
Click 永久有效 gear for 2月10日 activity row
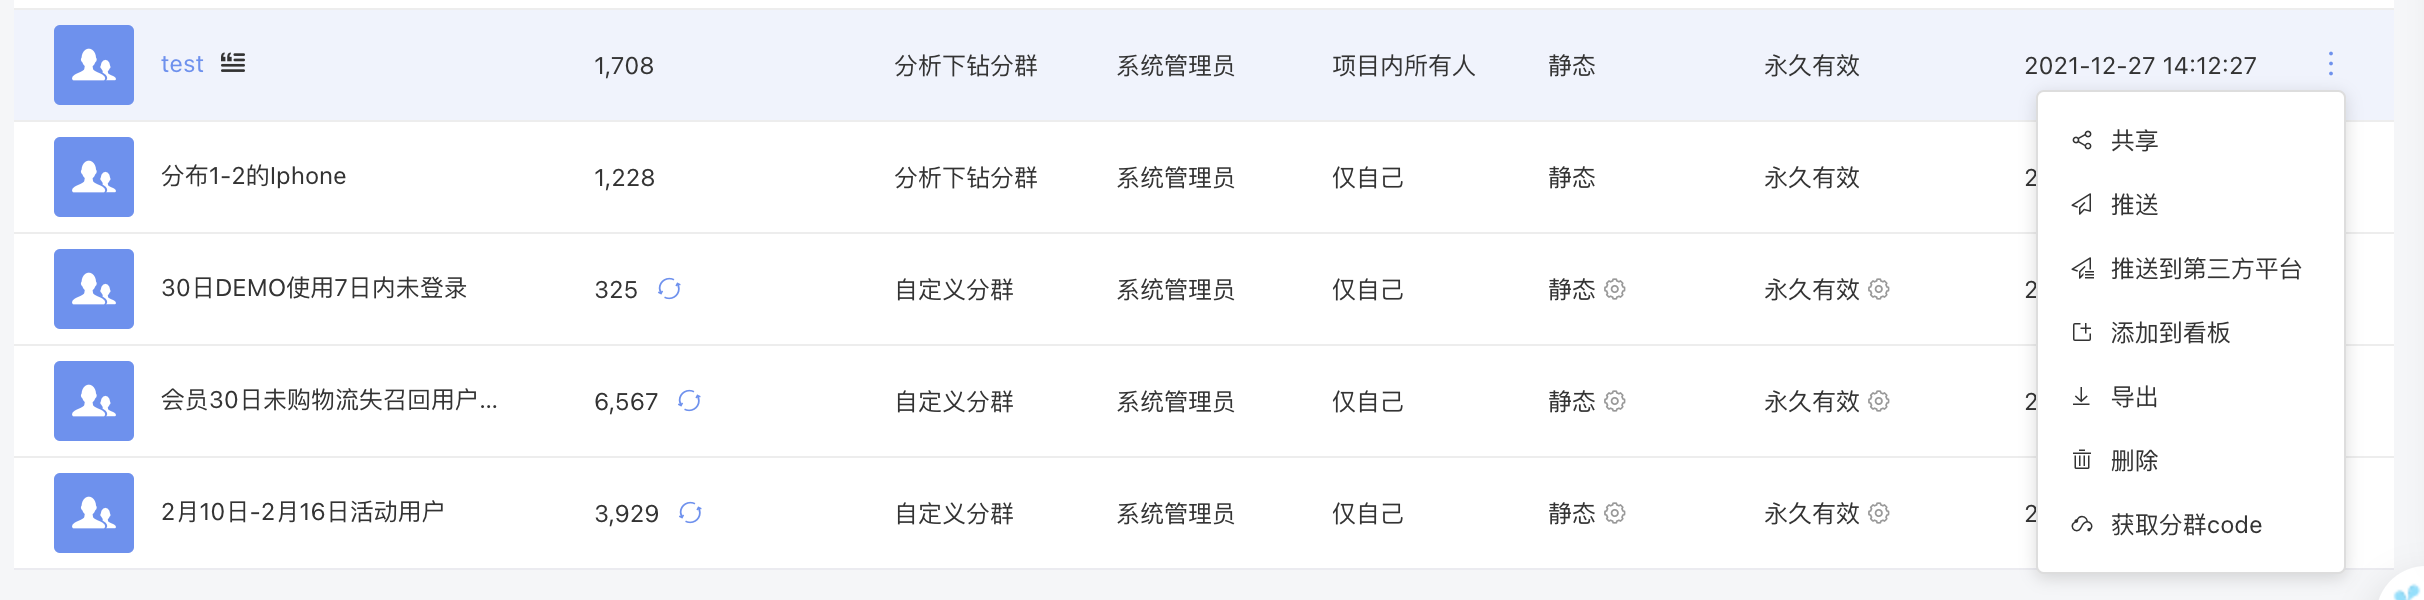(x=1879, y=513)
